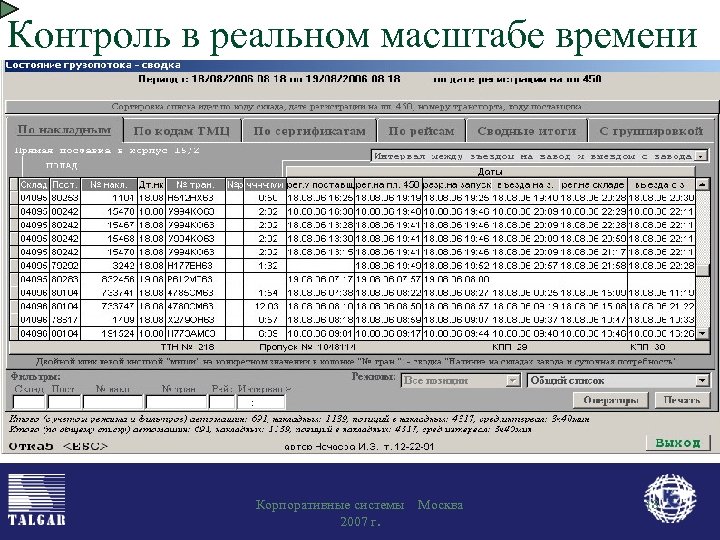Click the table vertical scrollbar thumb

(702, 270)
